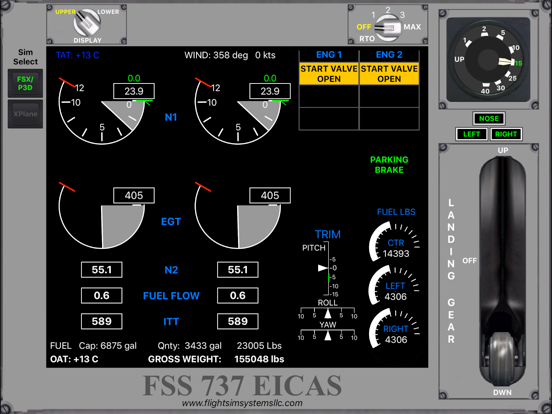Click the N1 label between gauges
This screenshot has height=414, width=552.
171,117
